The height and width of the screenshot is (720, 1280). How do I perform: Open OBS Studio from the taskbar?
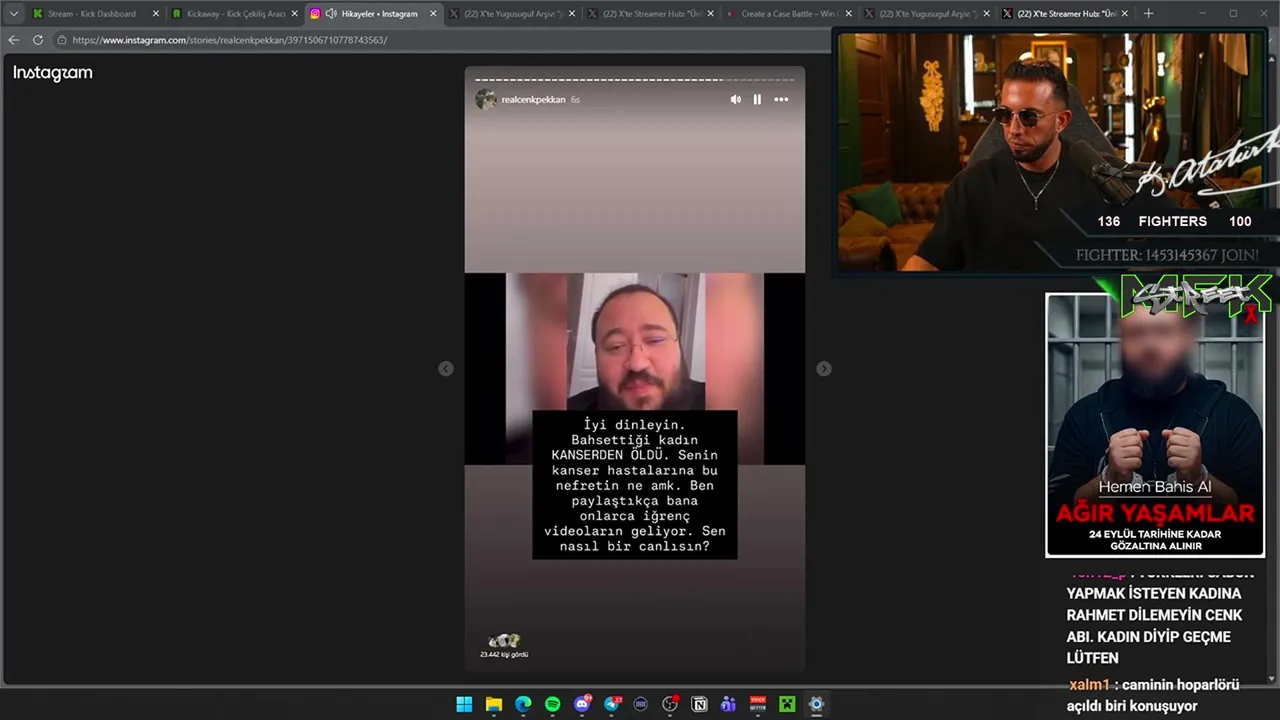[x=670, y=704]
